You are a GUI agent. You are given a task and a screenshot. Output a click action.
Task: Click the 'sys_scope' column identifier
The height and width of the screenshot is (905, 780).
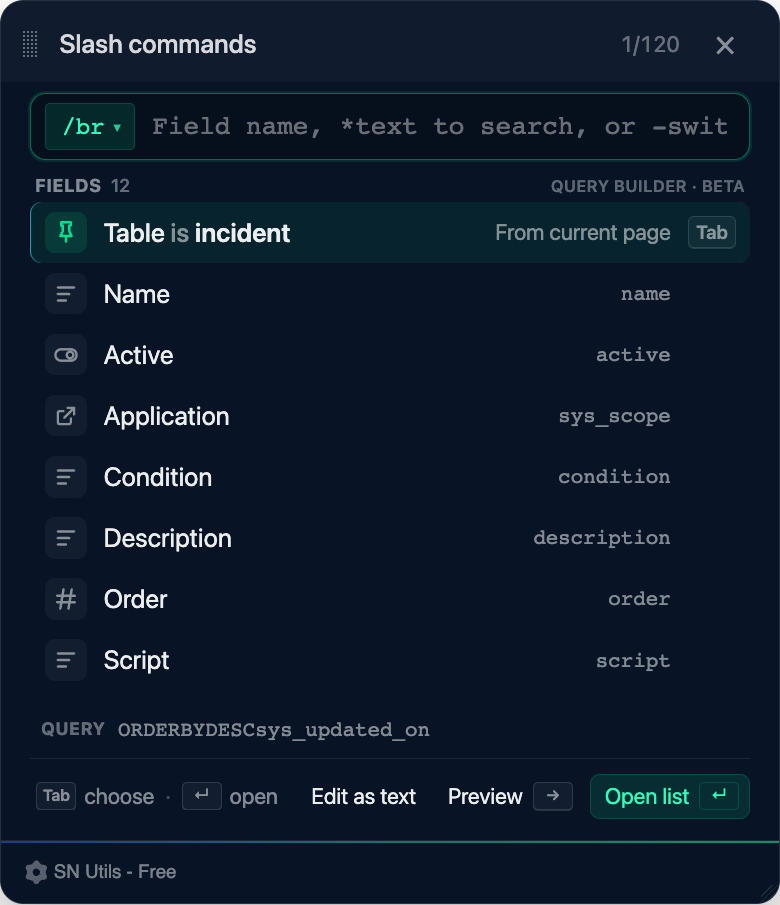coord(614,416)
